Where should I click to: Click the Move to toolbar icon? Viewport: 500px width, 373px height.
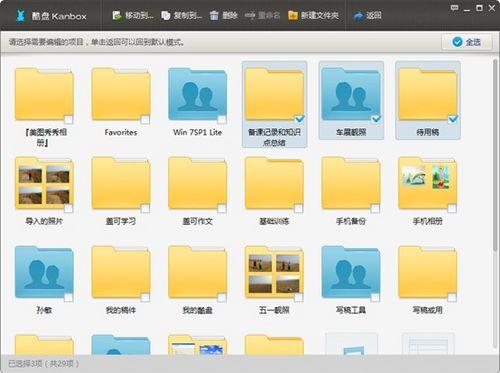coord(117,15)
